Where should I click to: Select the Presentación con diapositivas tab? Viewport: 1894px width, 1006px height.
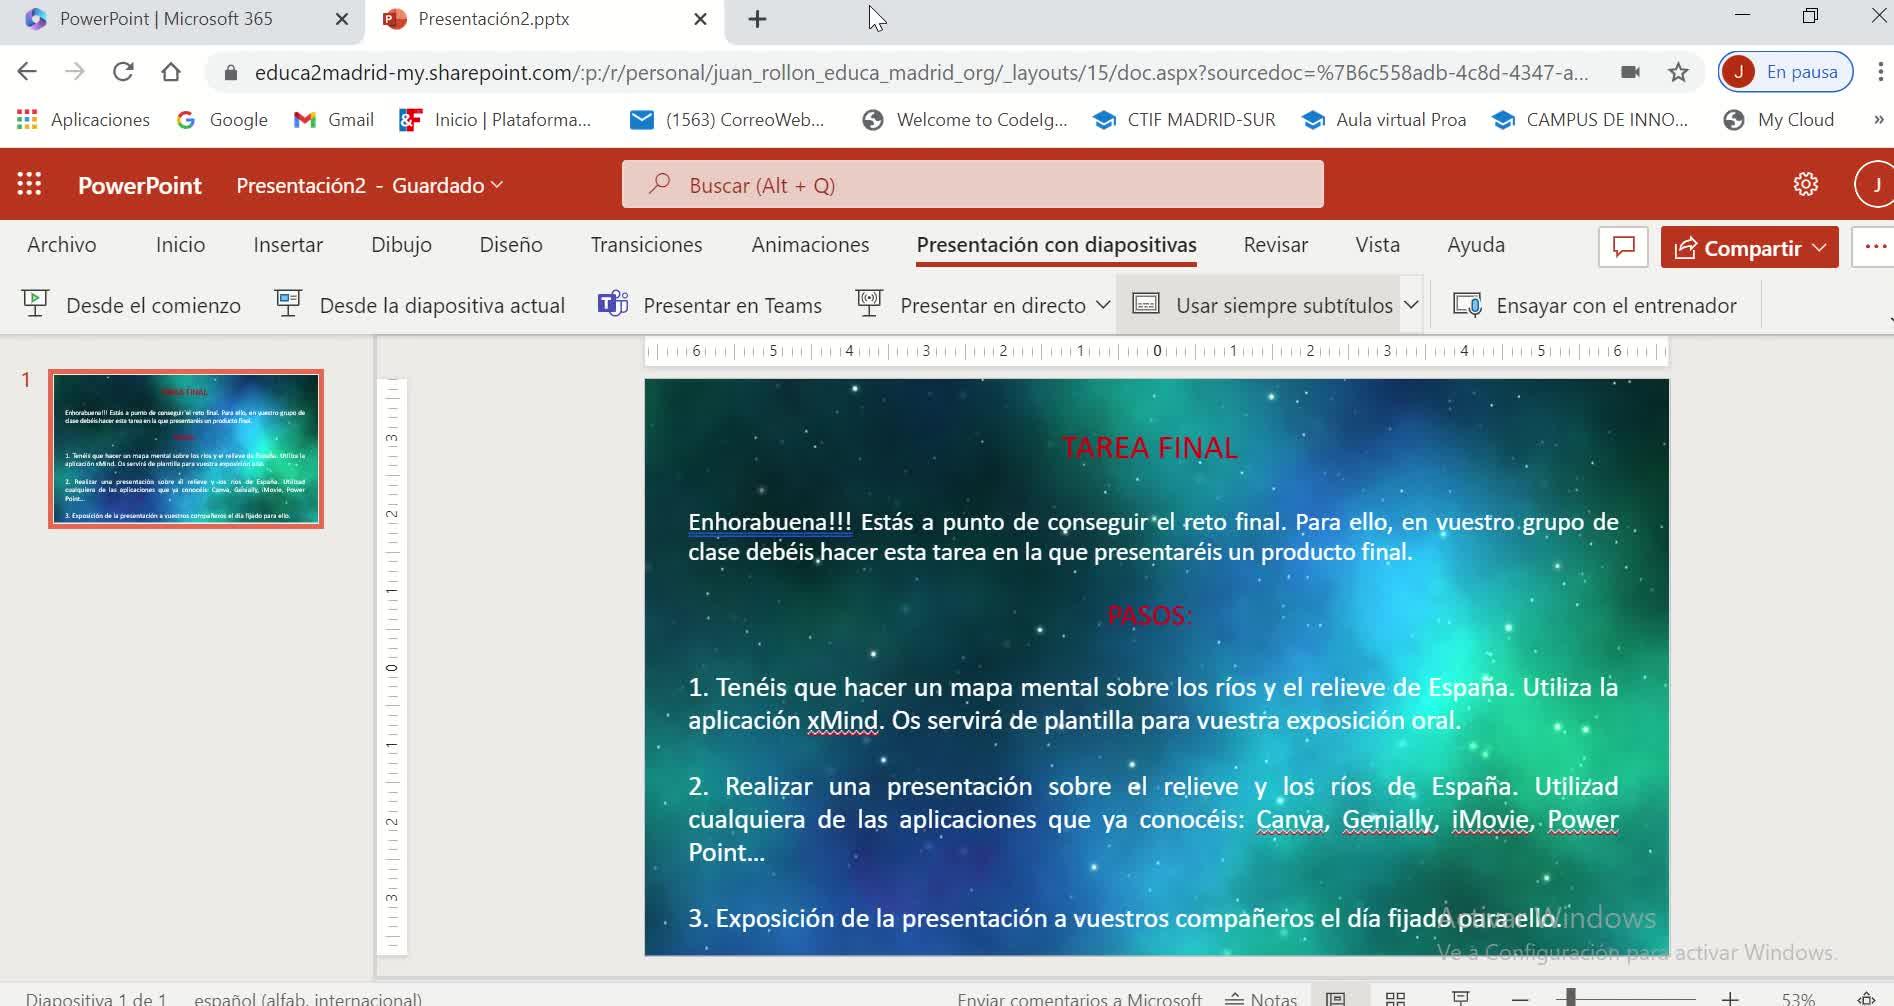click(x=1056, y=245)
